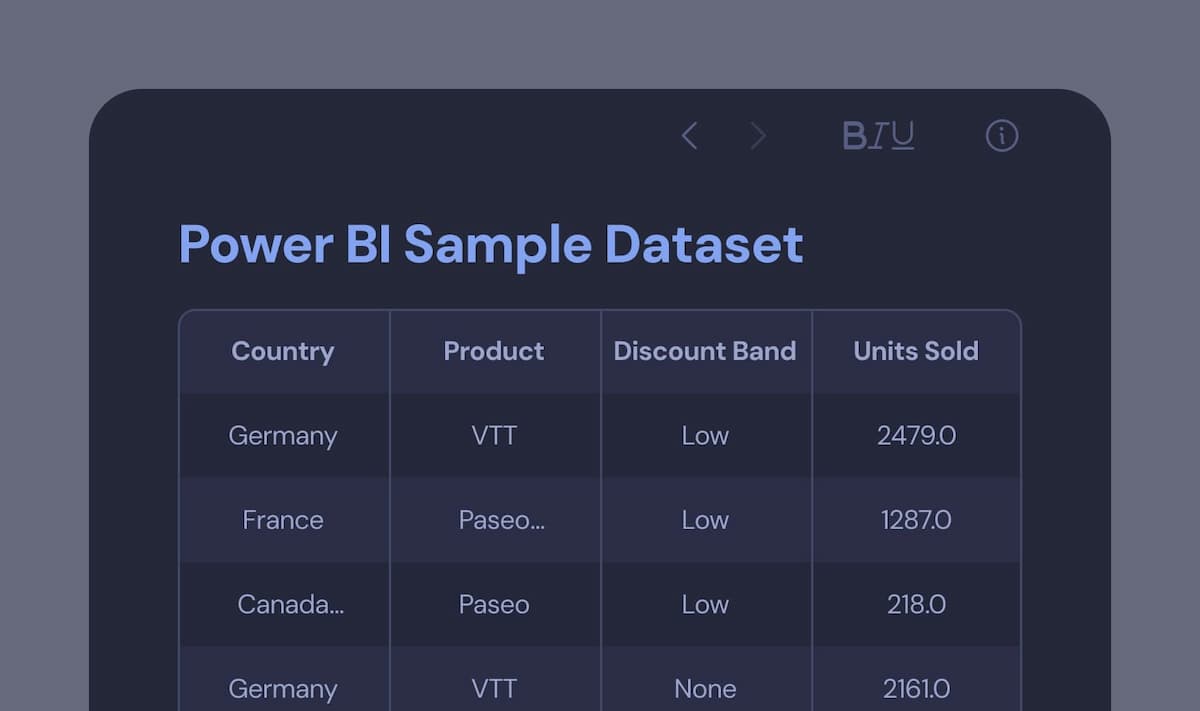
Task: Select the None discount band cell
Action: tap(705, 689)
